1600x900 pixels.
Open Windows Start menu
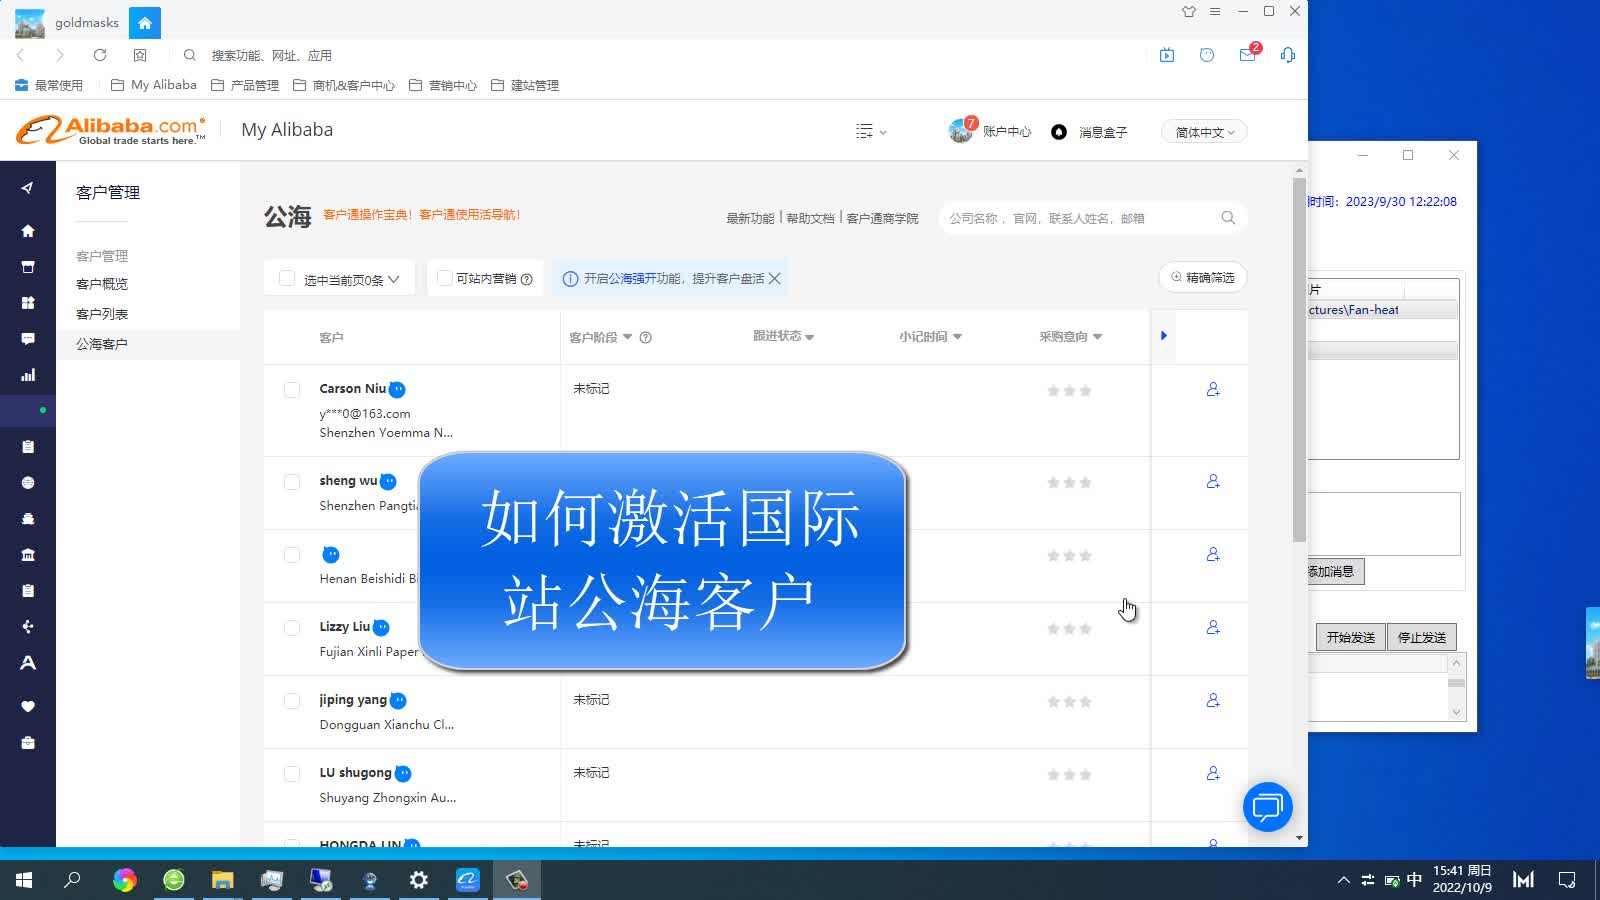(24, 880)
